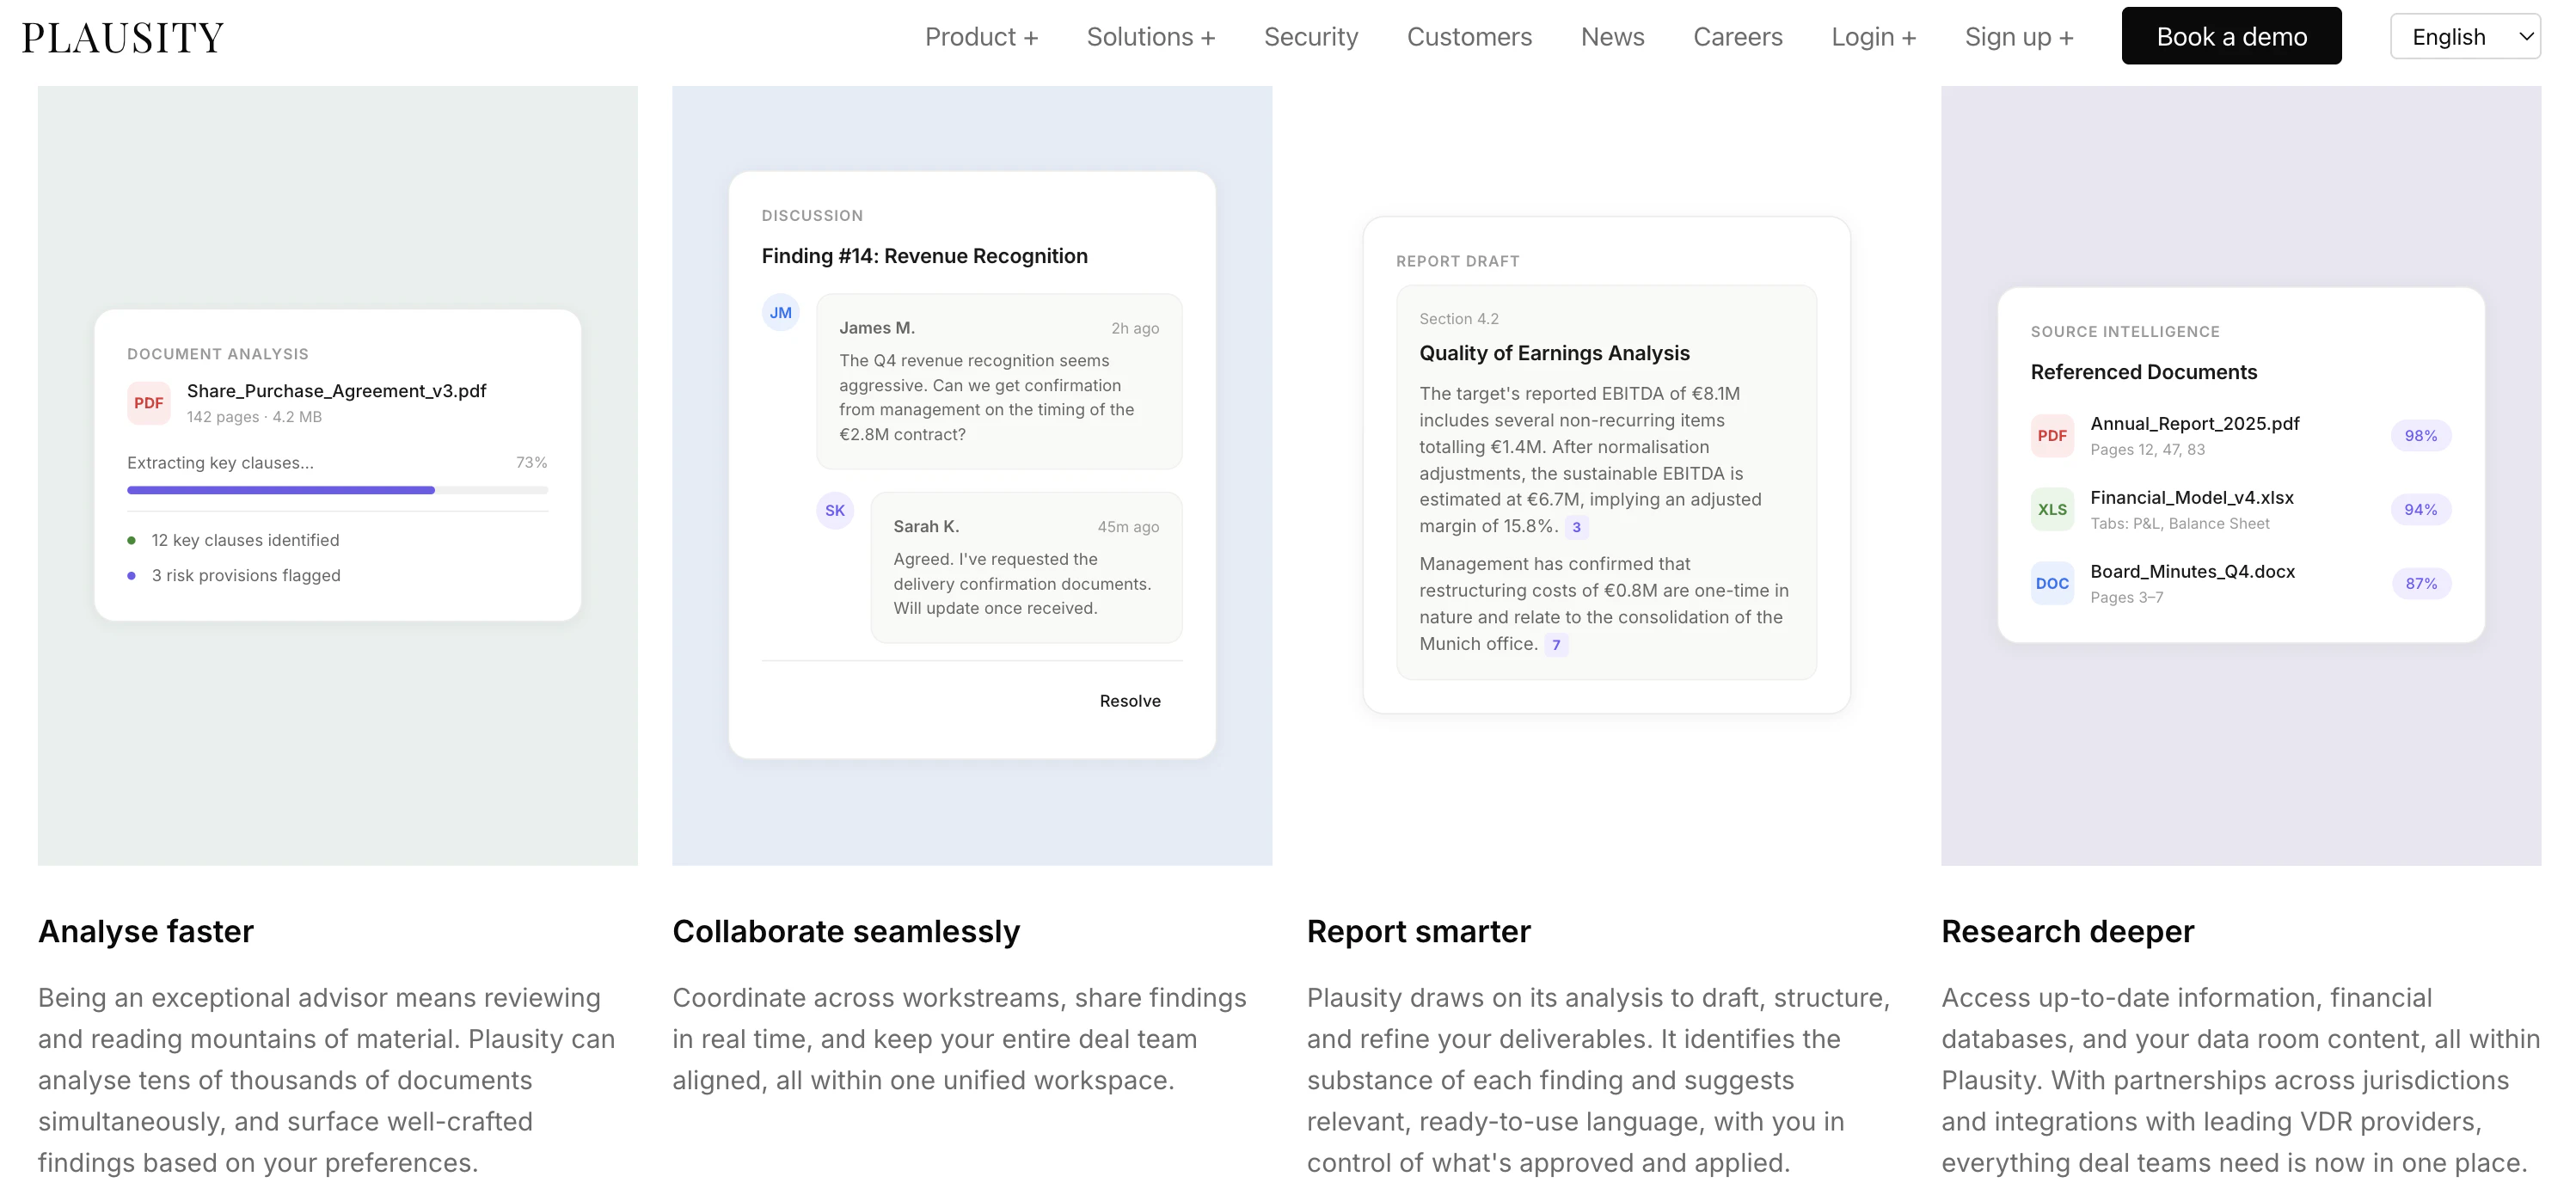Viewport: 2576px width, 1195px height.
Task: Click the PDF icon beside Annual_Report_2025.pdf
Action: click(2051, 436)
